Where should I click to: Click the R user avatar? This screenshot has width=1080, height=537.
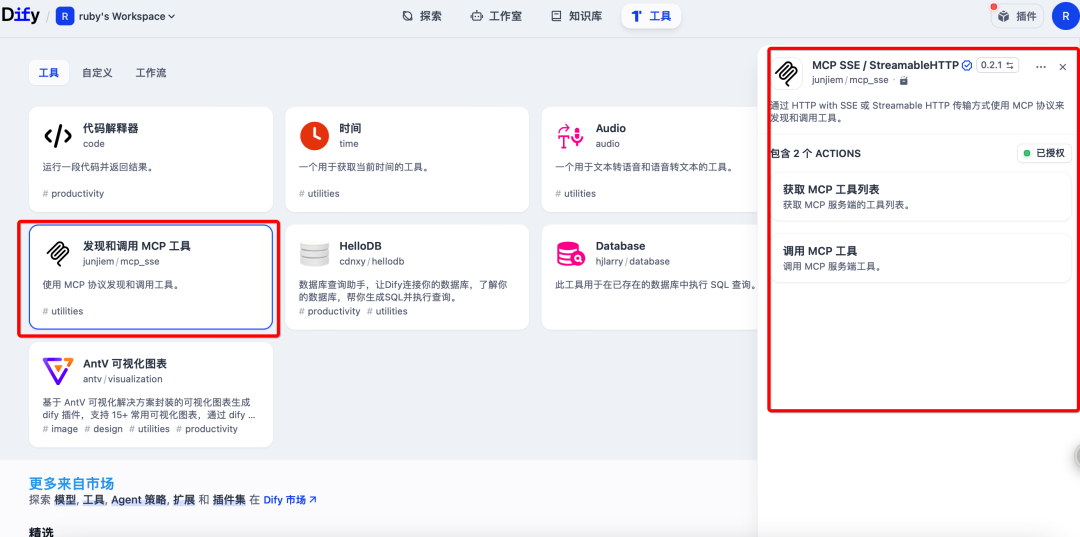pos(1065,16)
